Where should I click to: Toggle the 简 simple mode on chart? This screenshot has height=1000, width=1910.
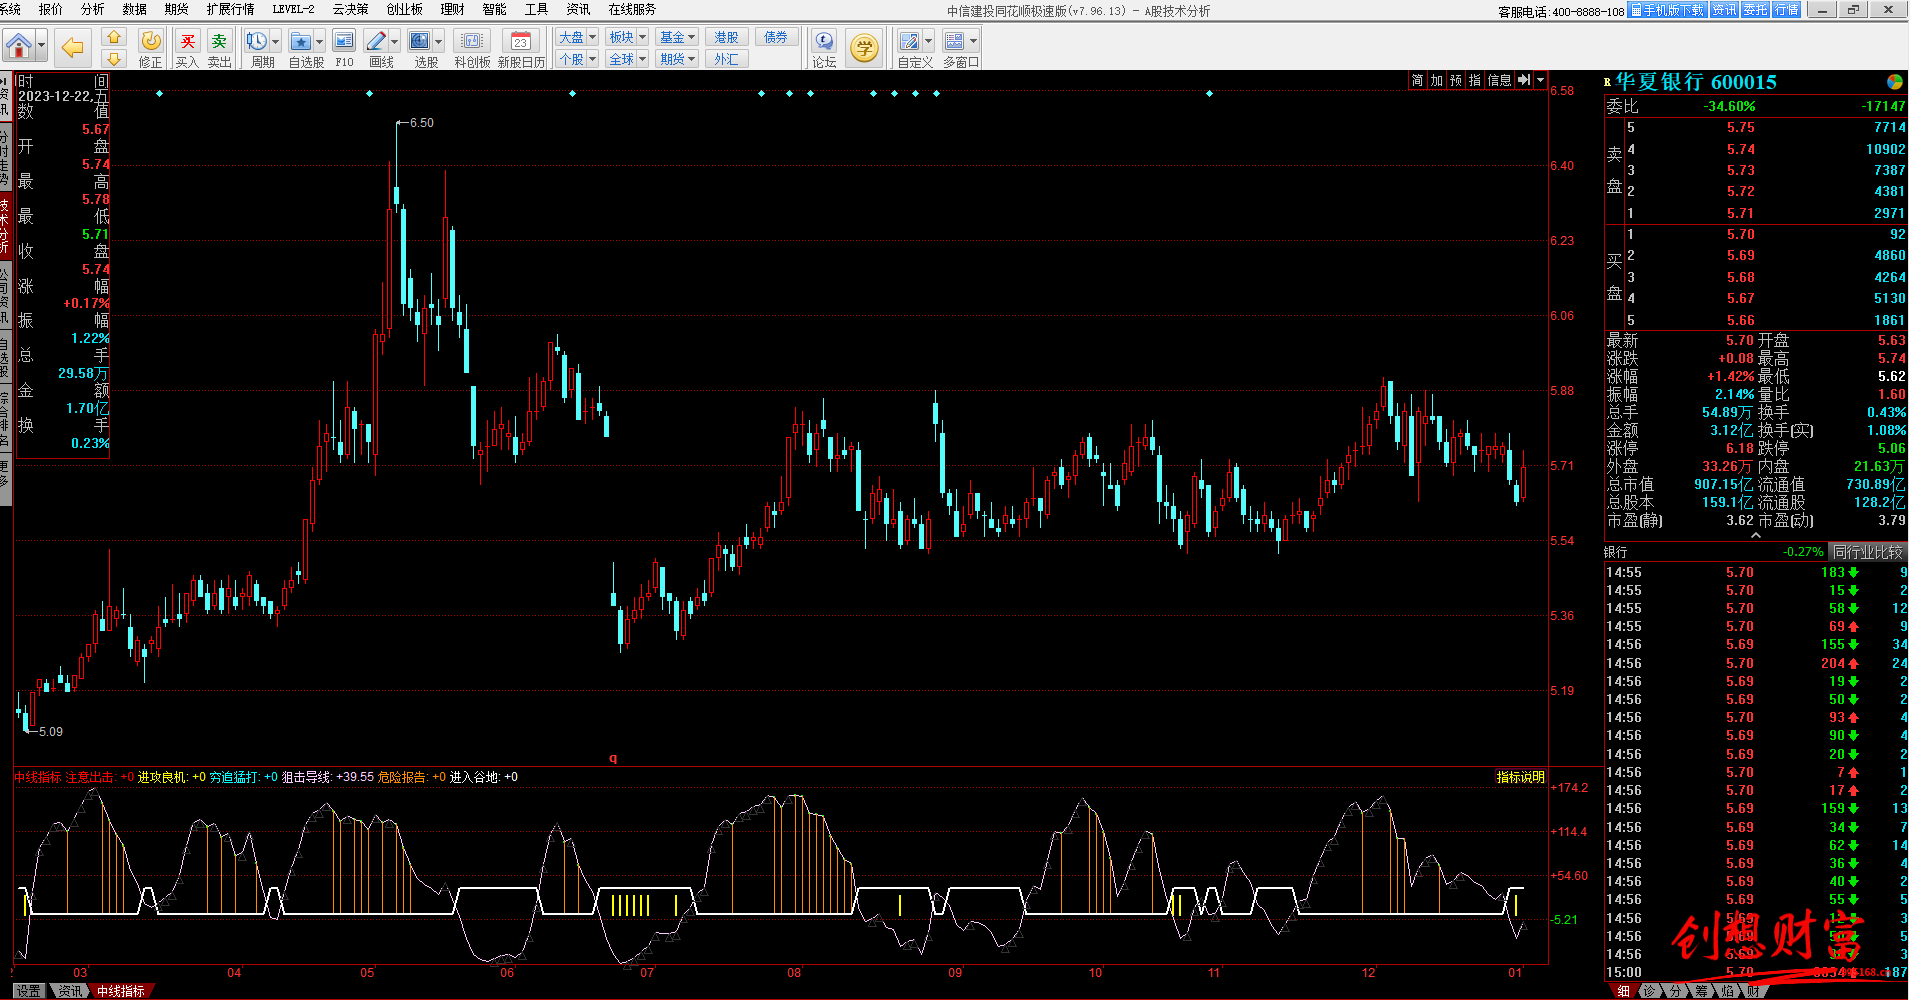coord(1418,80)
